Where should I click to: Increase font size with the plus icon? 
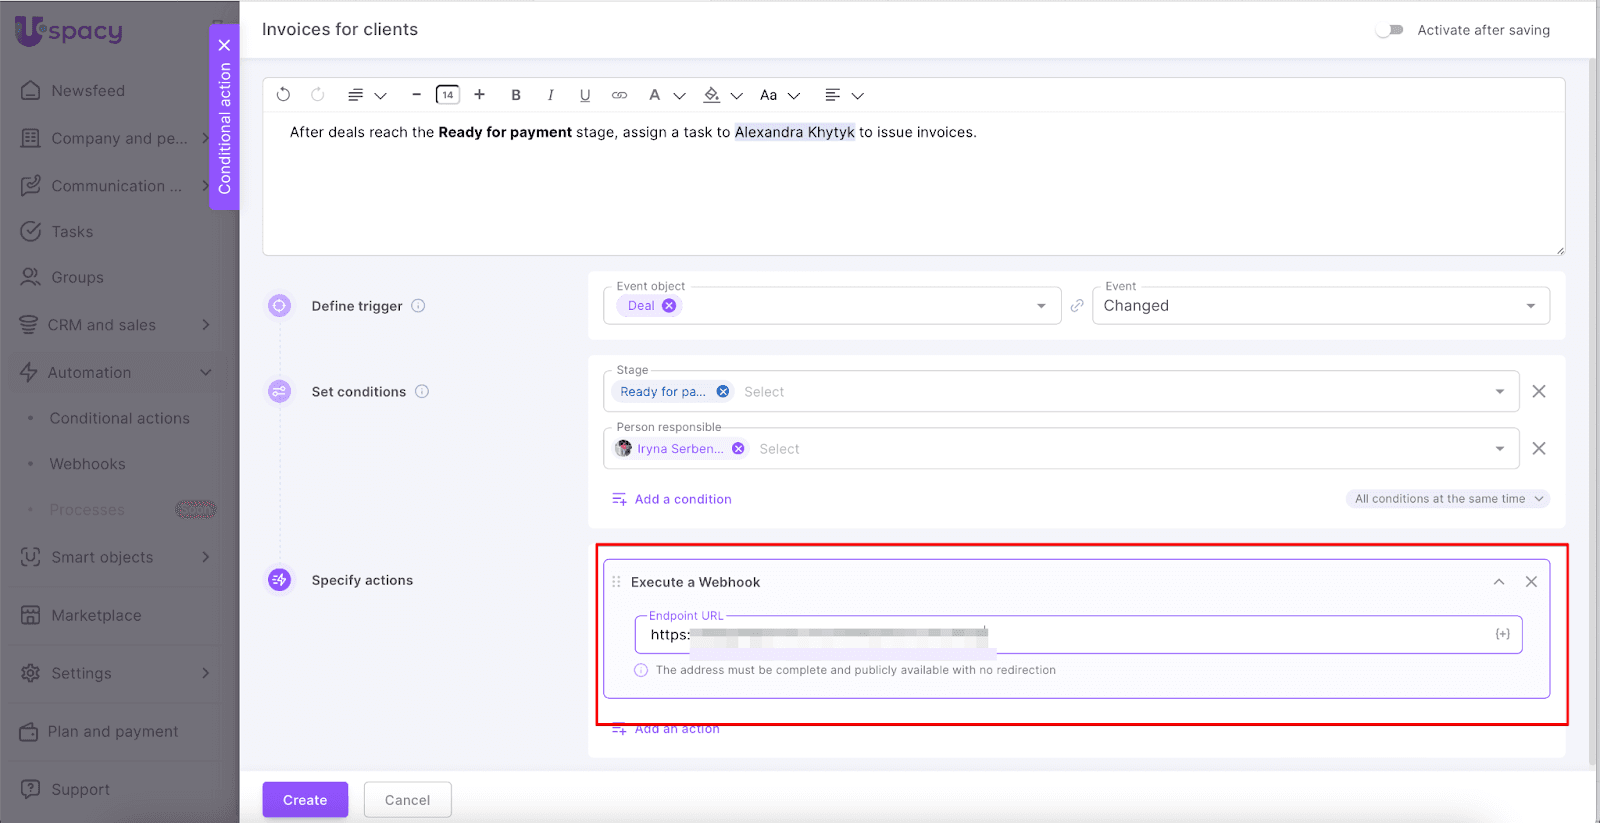pyautogui.click(x=480, y=95)
